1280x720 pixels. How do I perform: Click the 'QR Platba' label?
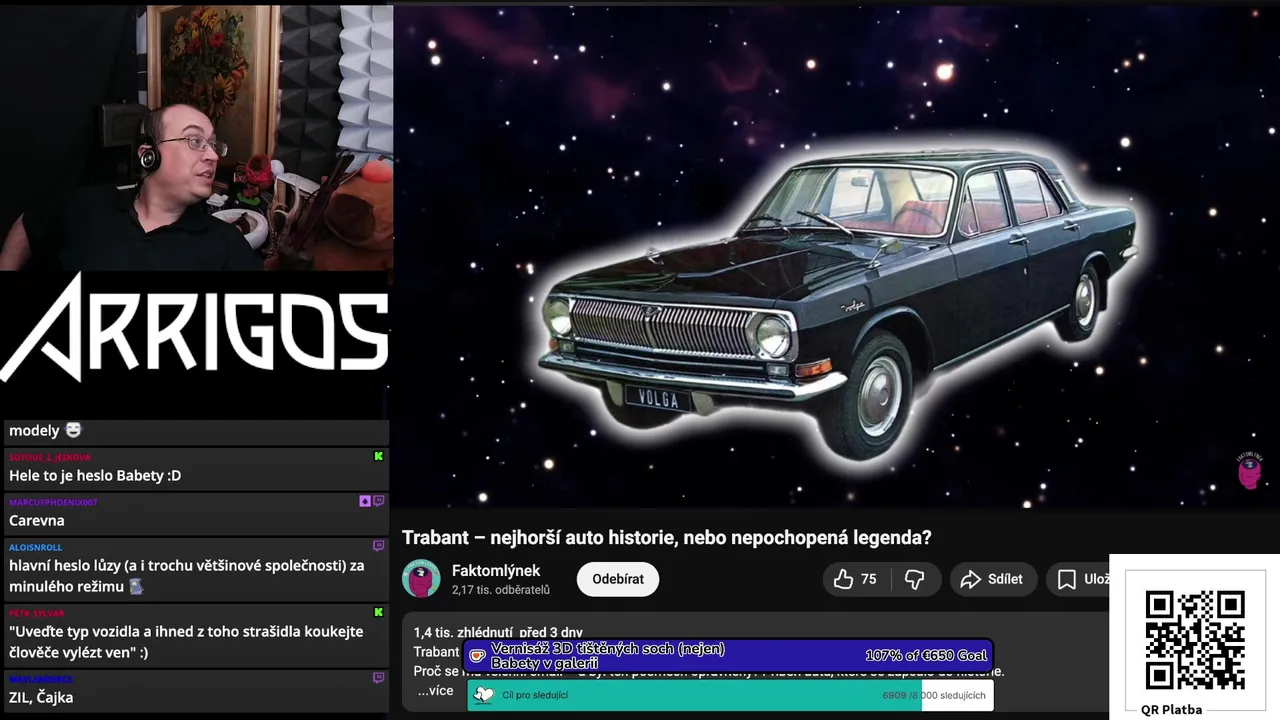(1171, 710)
